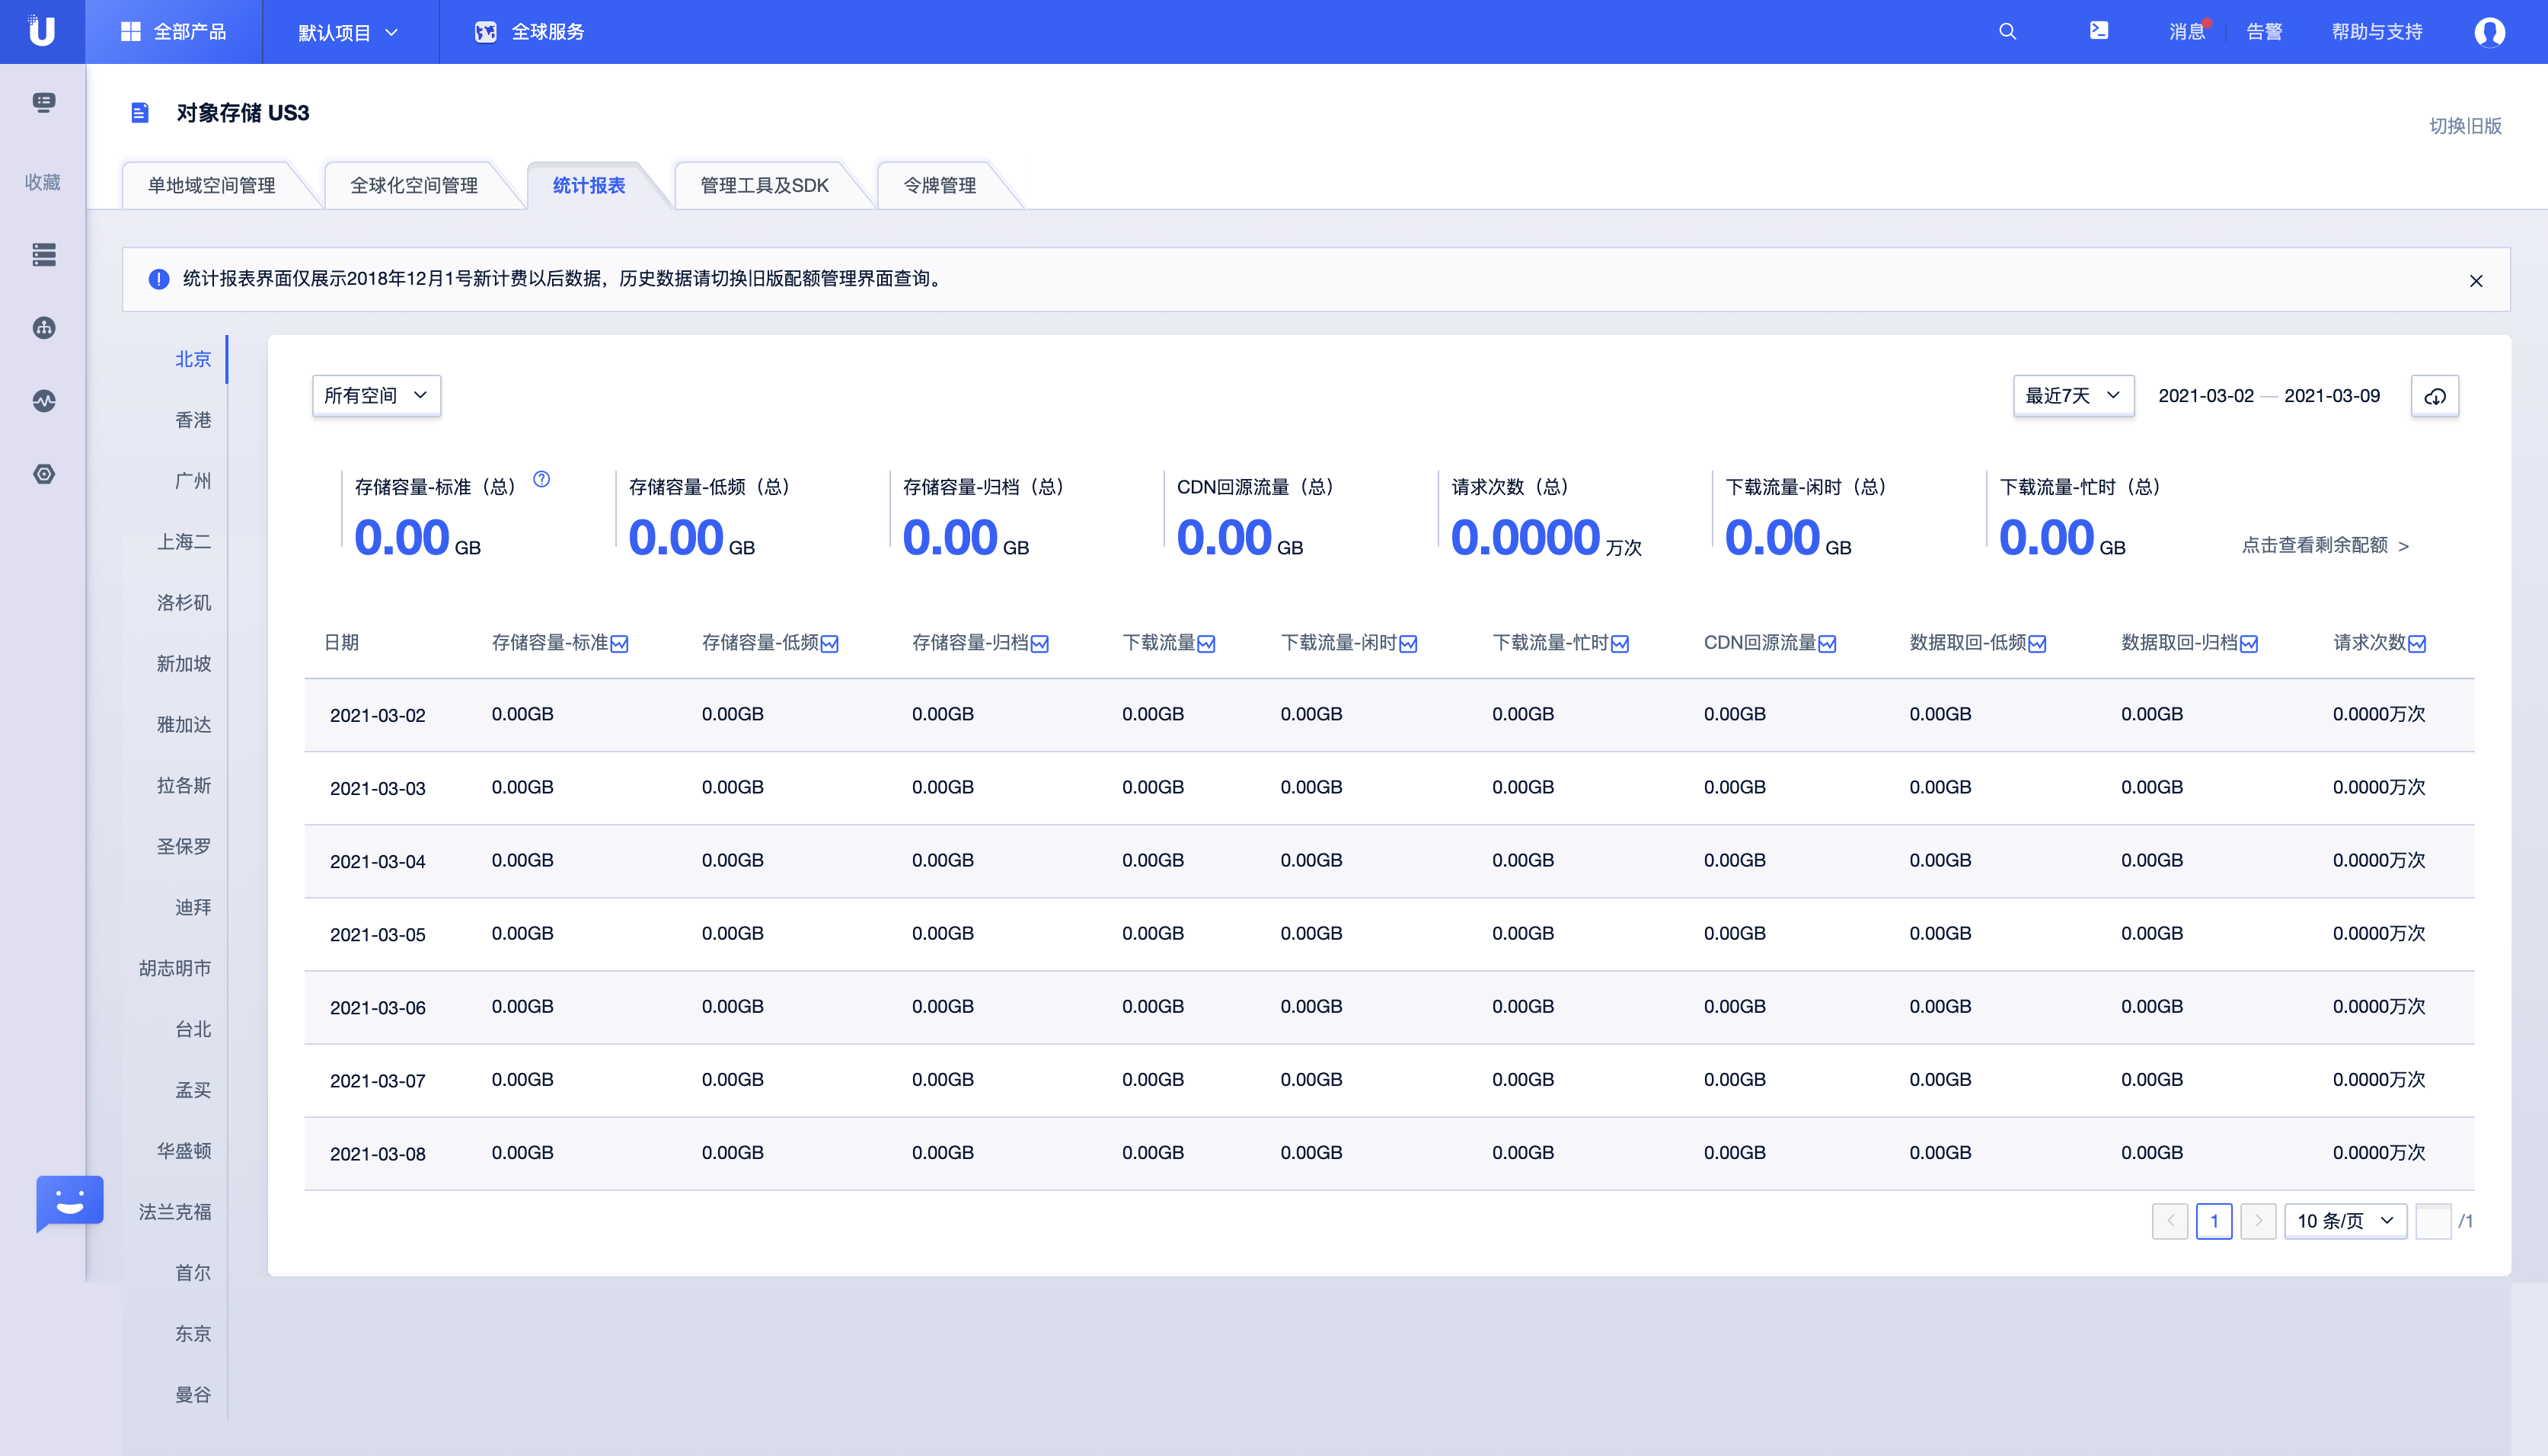Toggle chart checkbox for 请求次数 column

pos(2417,644)
